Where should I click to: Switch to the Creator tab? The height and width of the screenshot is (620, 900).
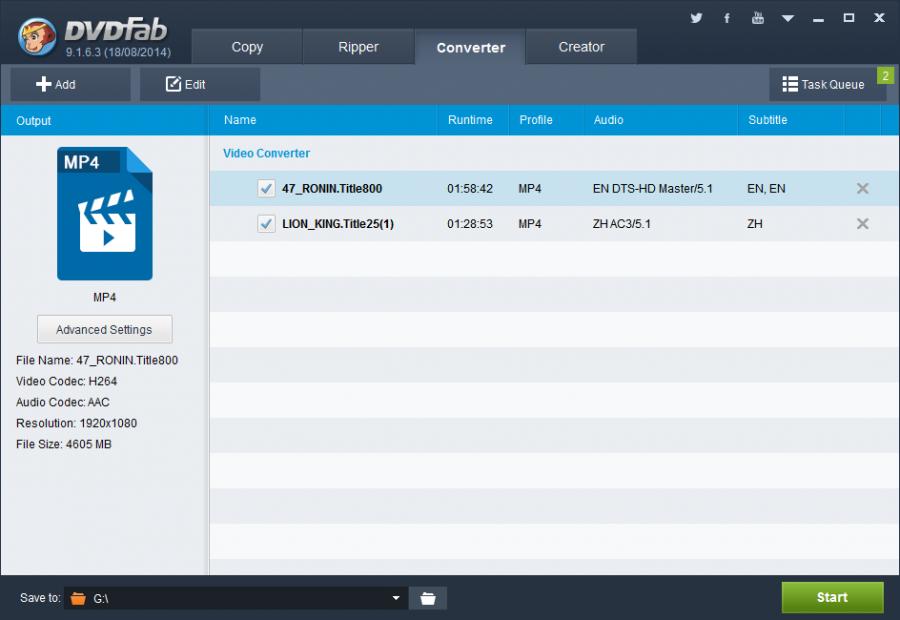pyautogui.click(x=581, y=47)
